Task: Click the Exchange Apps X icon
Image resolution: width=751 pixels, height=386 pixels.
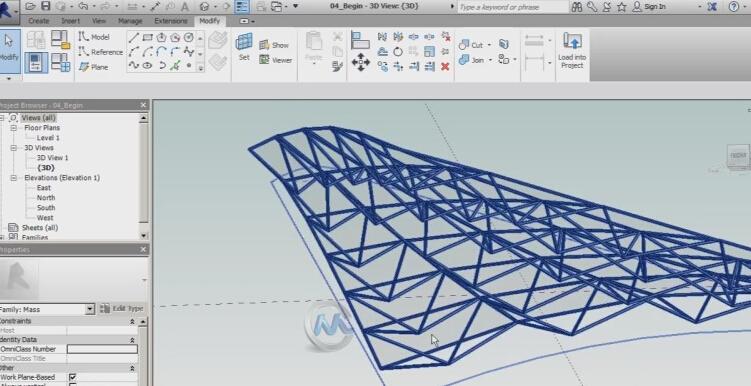Action: (712, 7)
